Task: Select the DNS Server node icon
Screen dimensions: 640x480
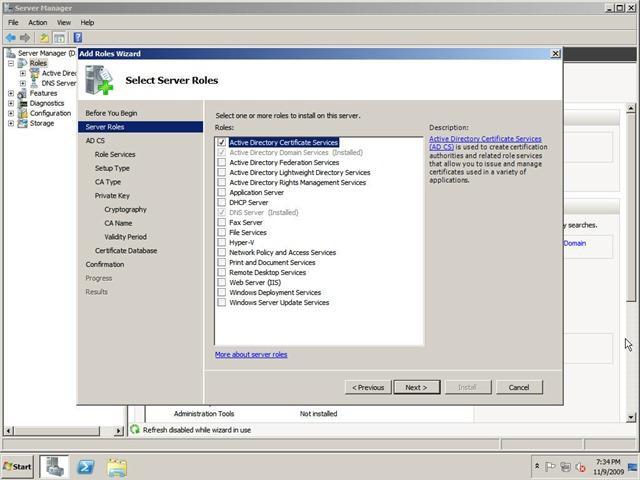Action: pos(34,83)
